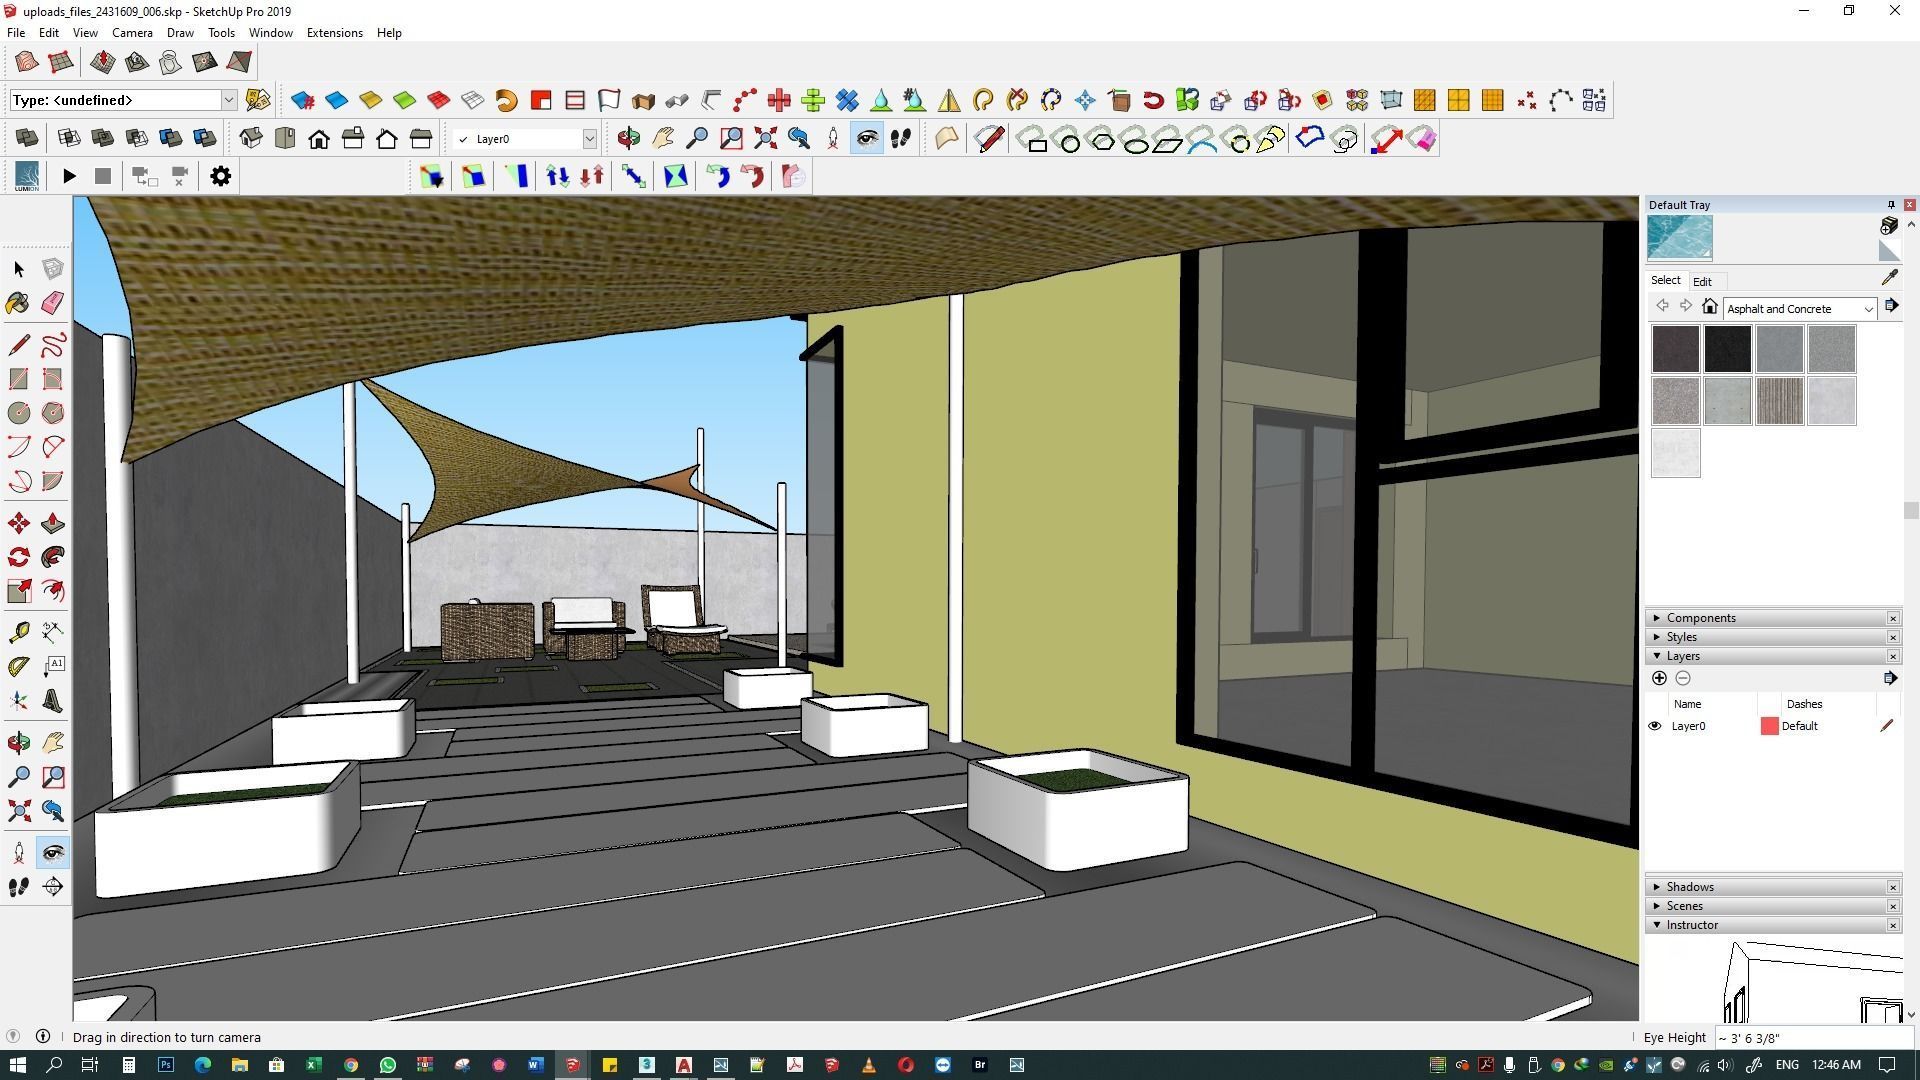The image size is (1920, 1080).
Task: Pick the dark black asphalt material swatch
Action: pyautogui.click(x=1727, y=349)
